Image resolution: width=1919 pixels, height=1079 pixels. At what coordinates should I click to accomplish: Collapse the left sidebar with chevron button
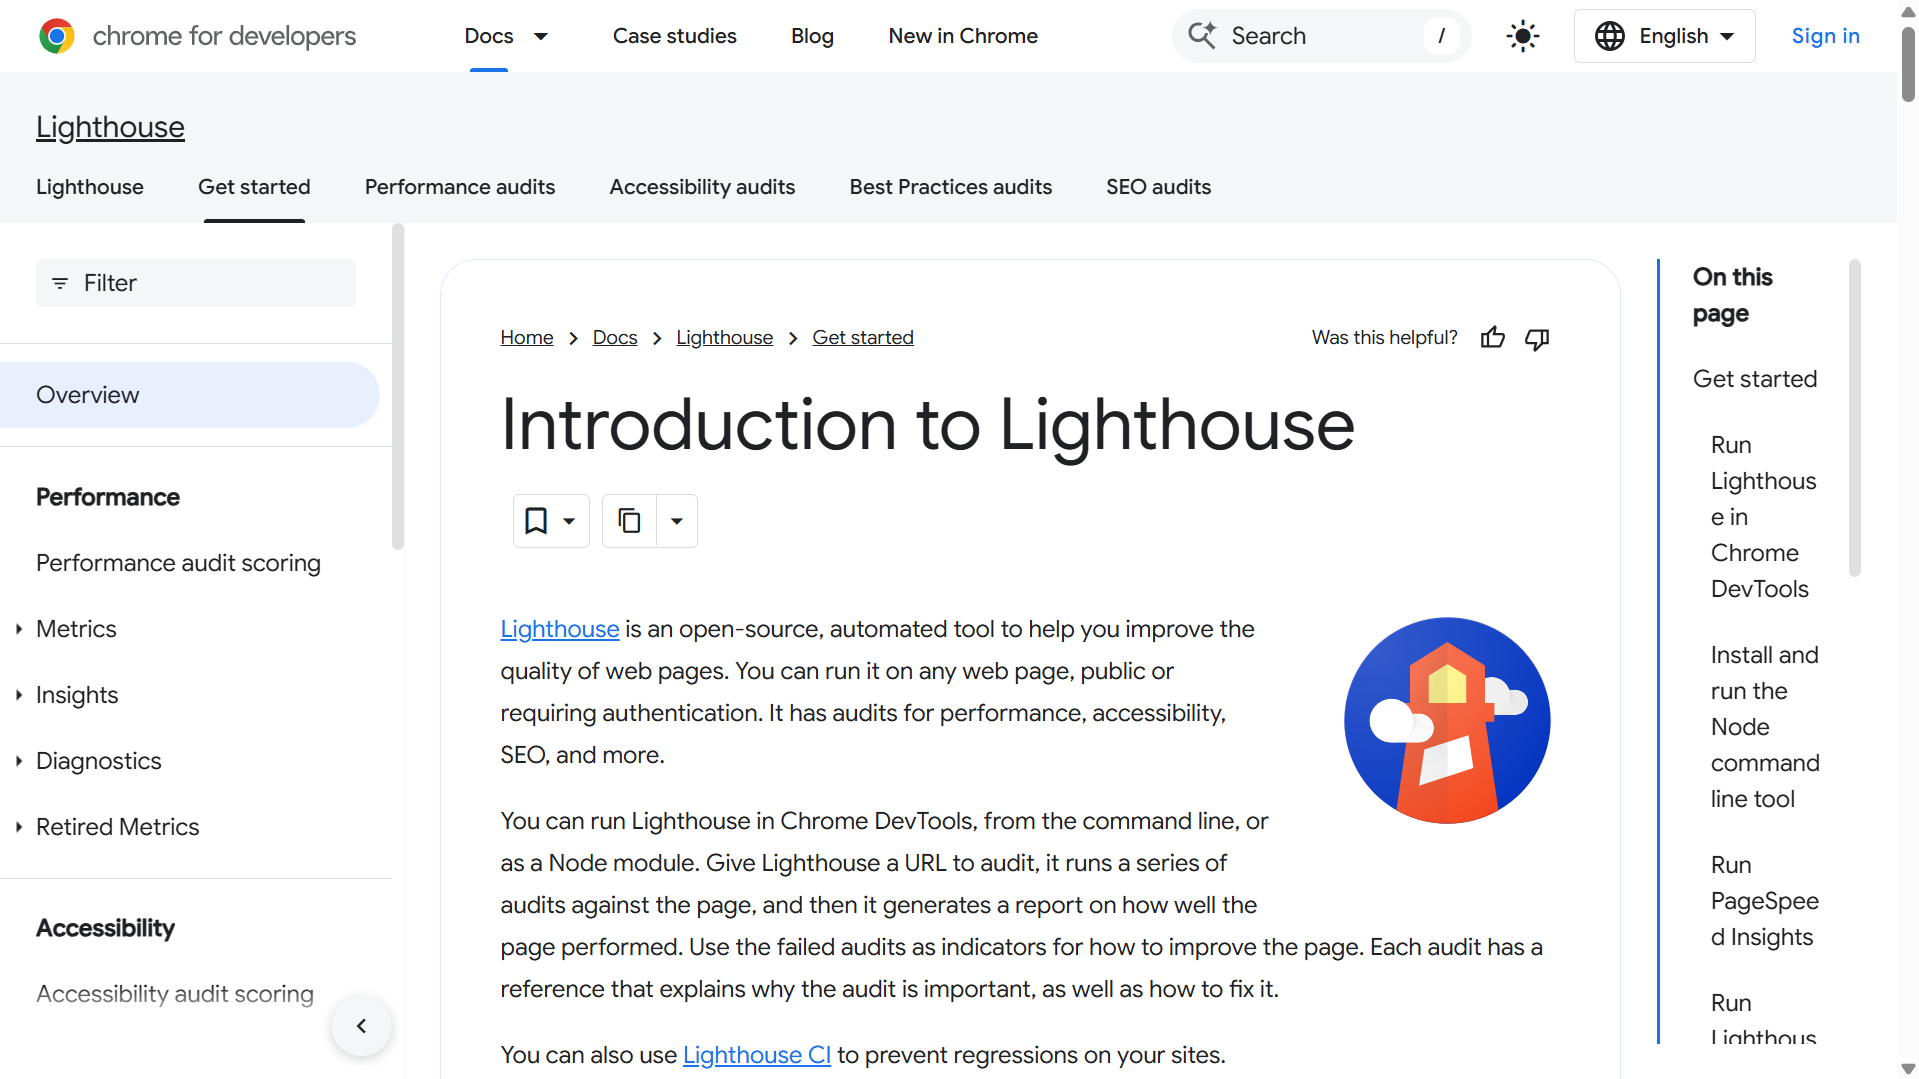click(361, 1025)
